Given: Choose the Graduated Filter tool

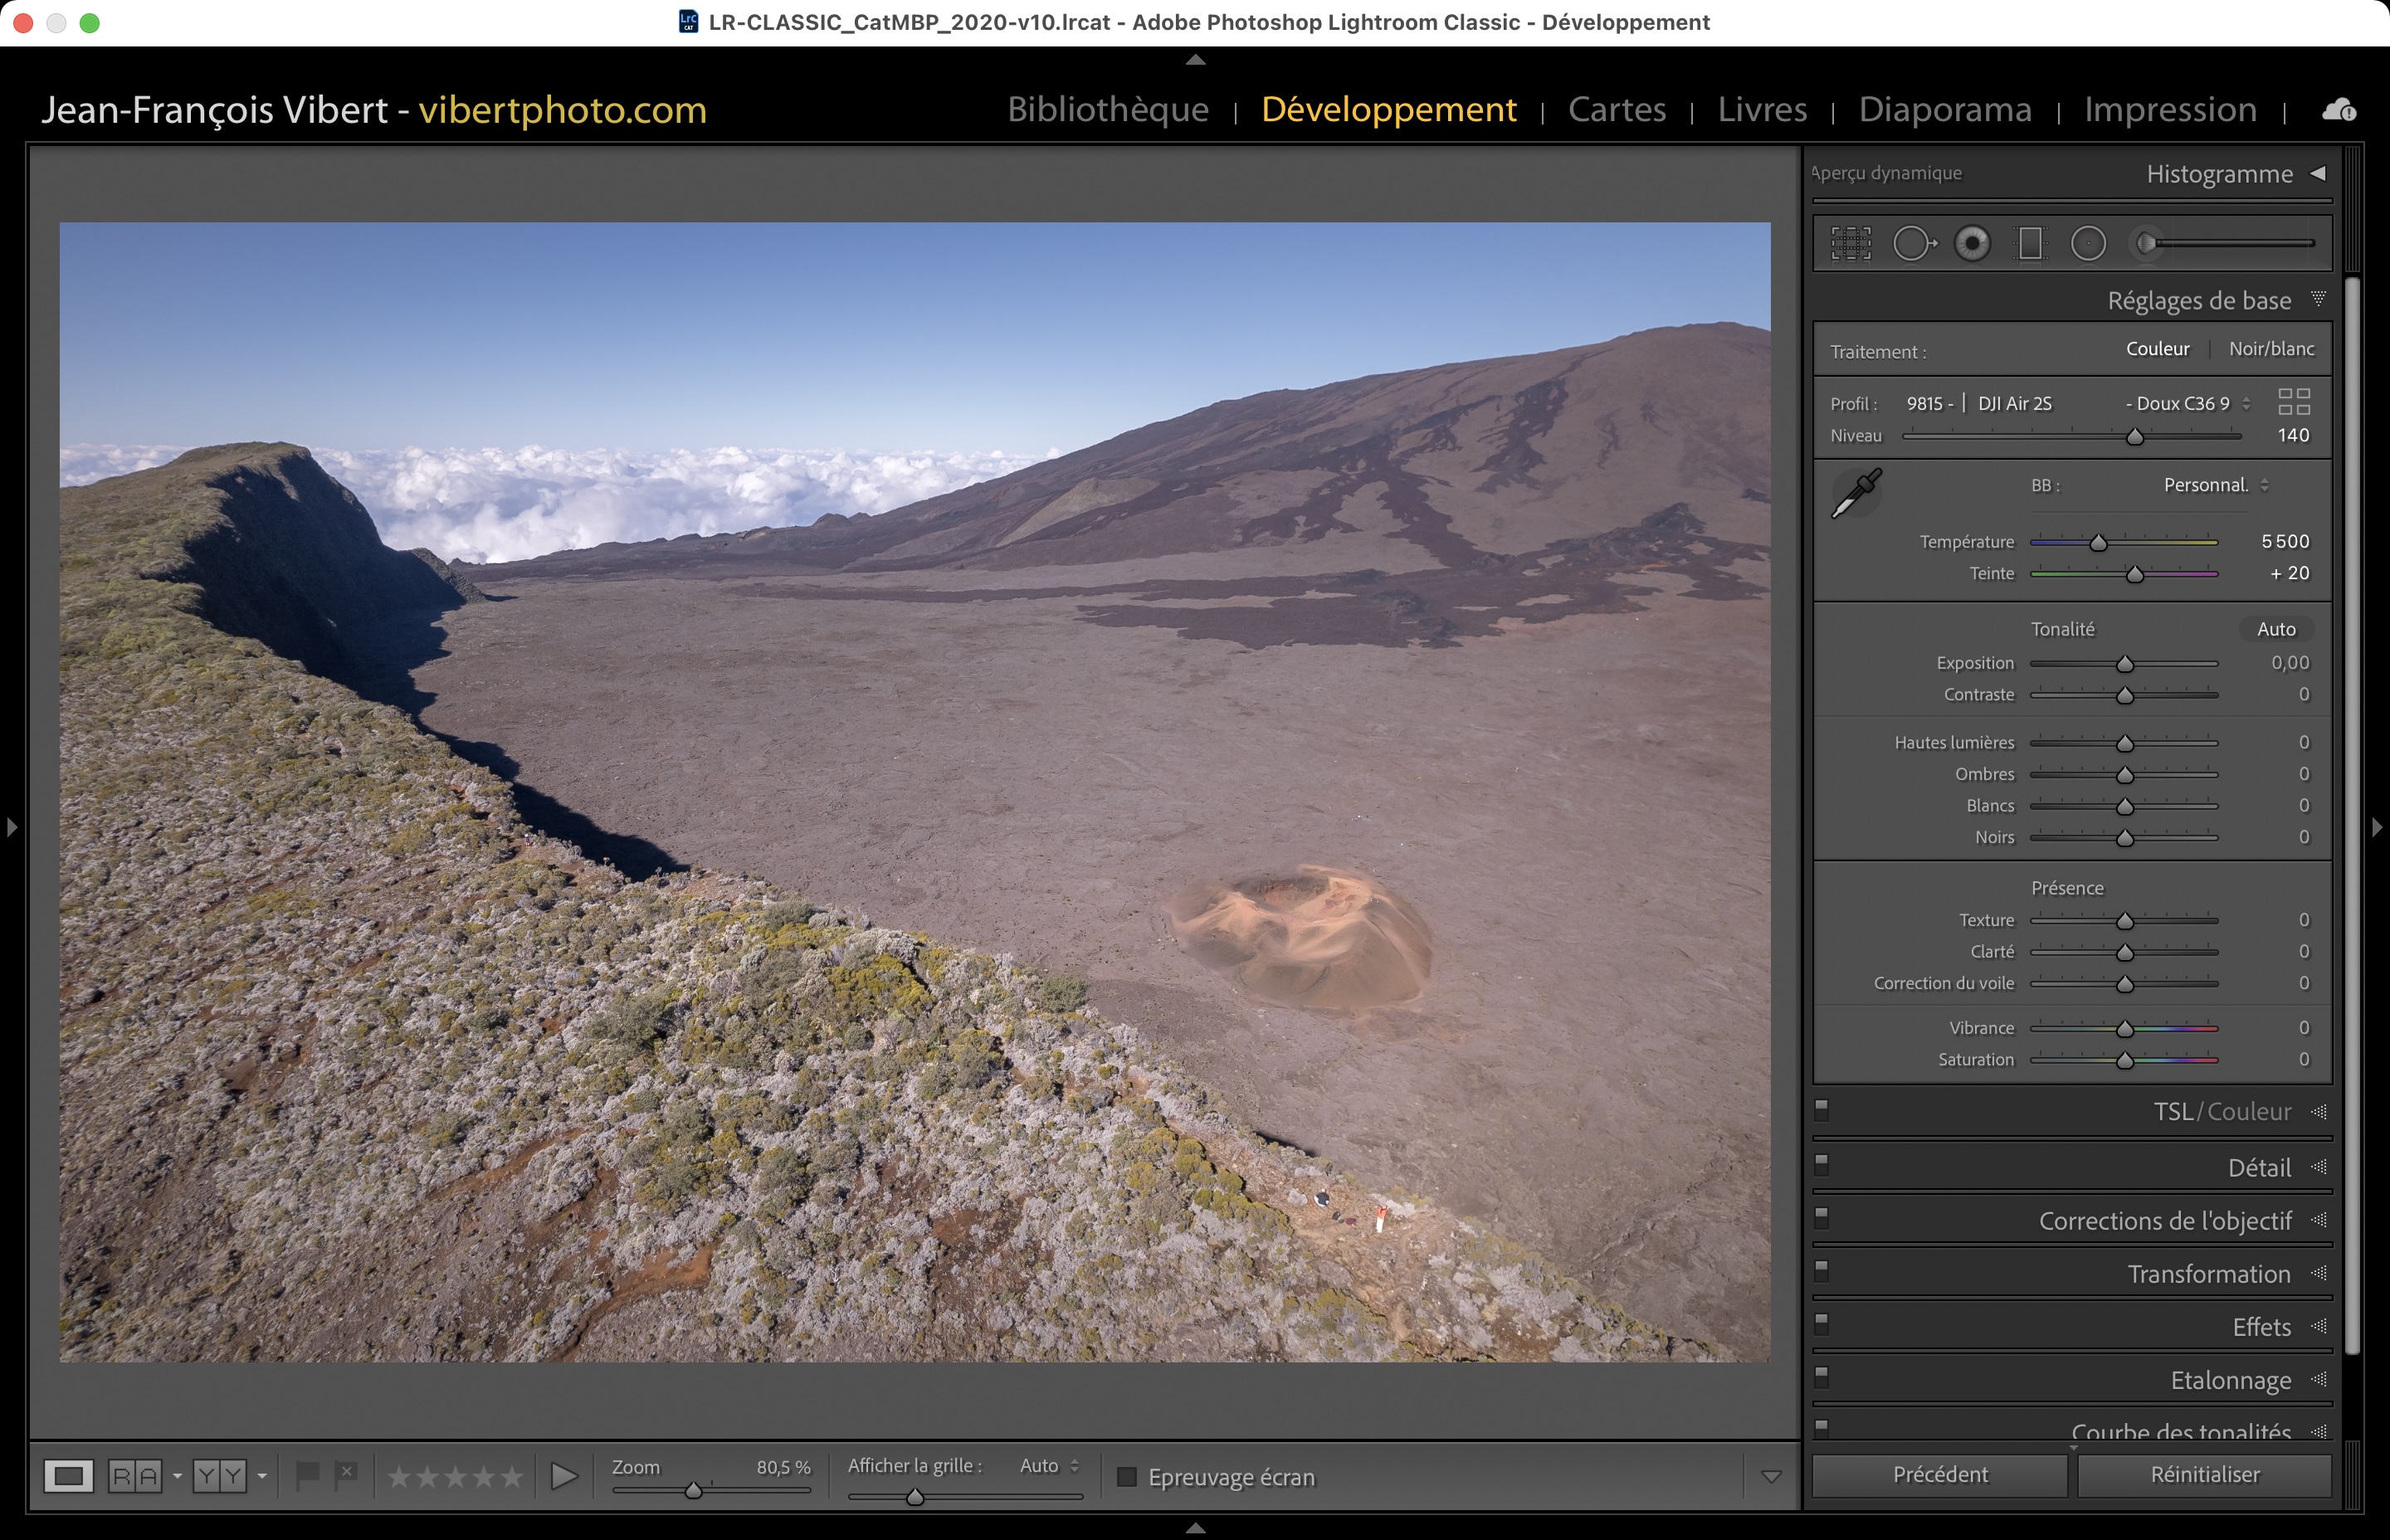Looking at the screenshot, I should tap(2030, 243).
